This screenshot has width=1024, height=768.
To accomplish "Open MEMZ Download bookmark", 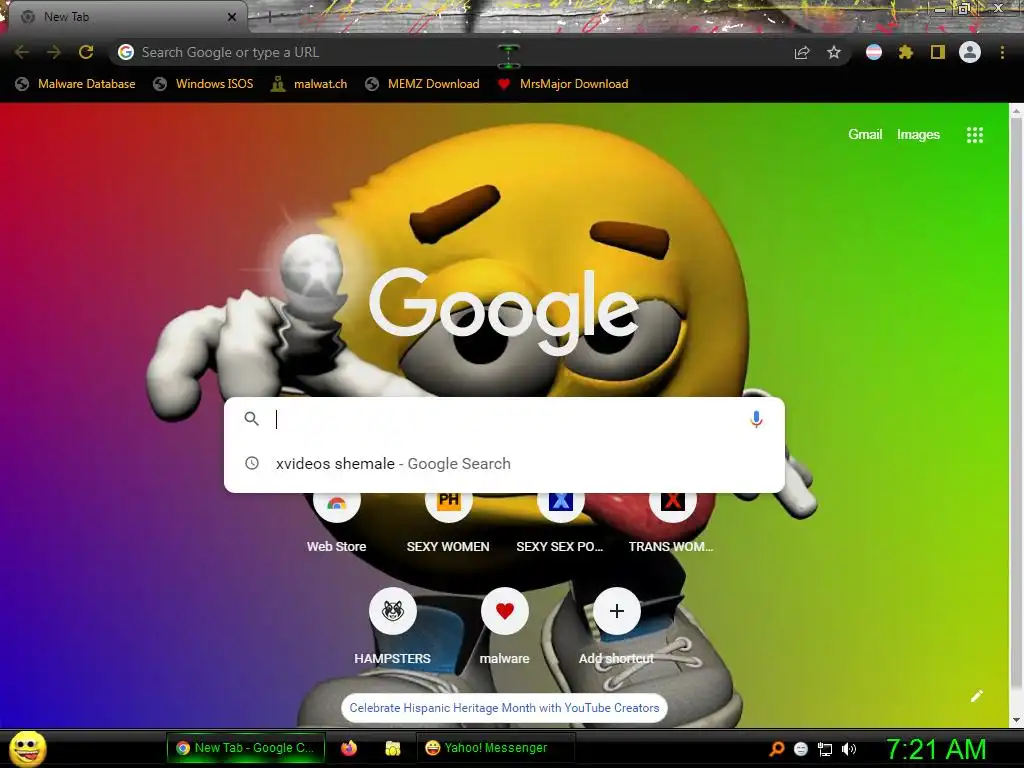I will 423,84.
